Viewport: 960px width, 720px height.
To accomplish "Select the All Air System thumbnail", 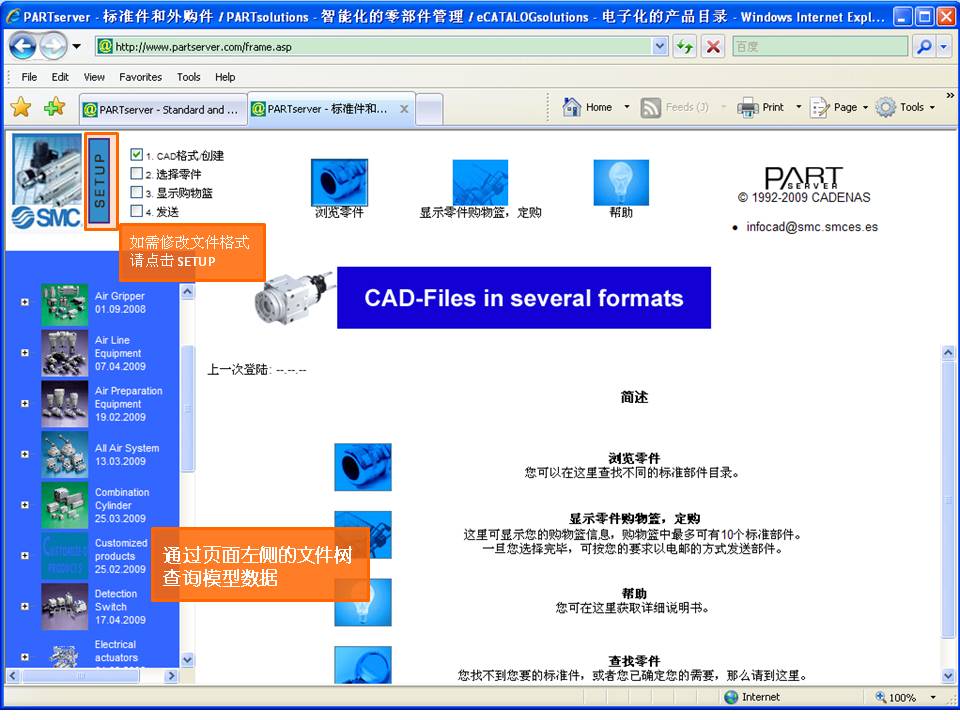I will coord(64,455).
